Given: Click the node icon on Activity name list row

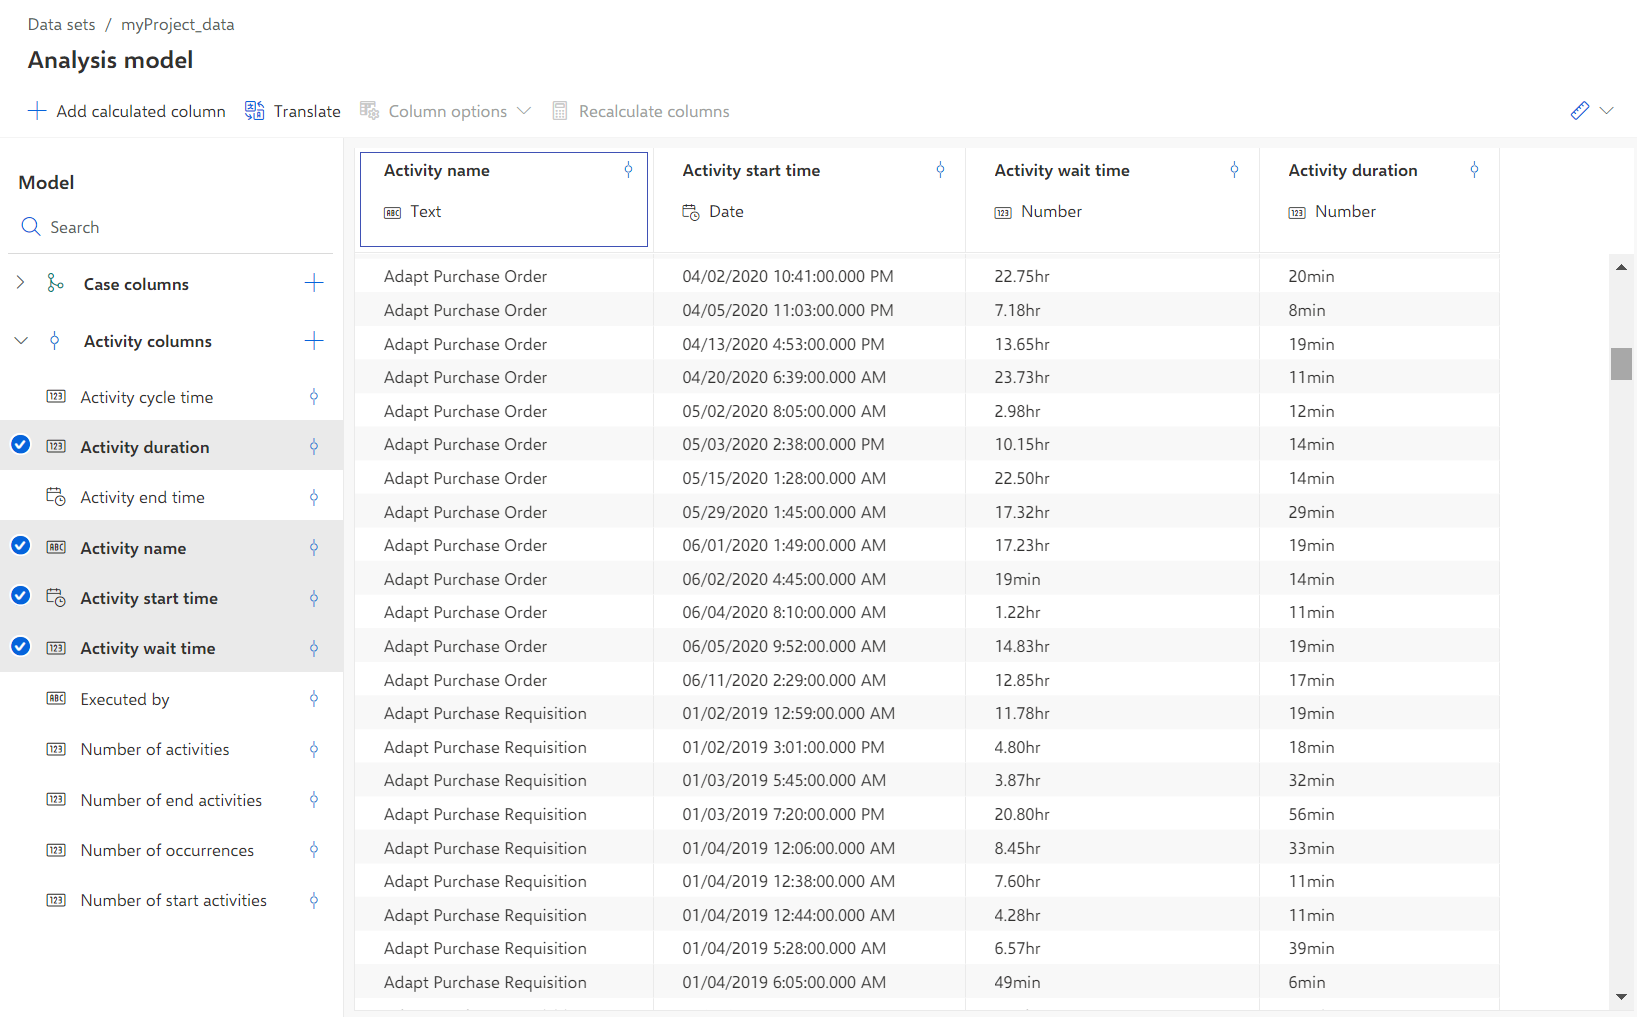Looking at the screenshot, I should pos(314,548).
